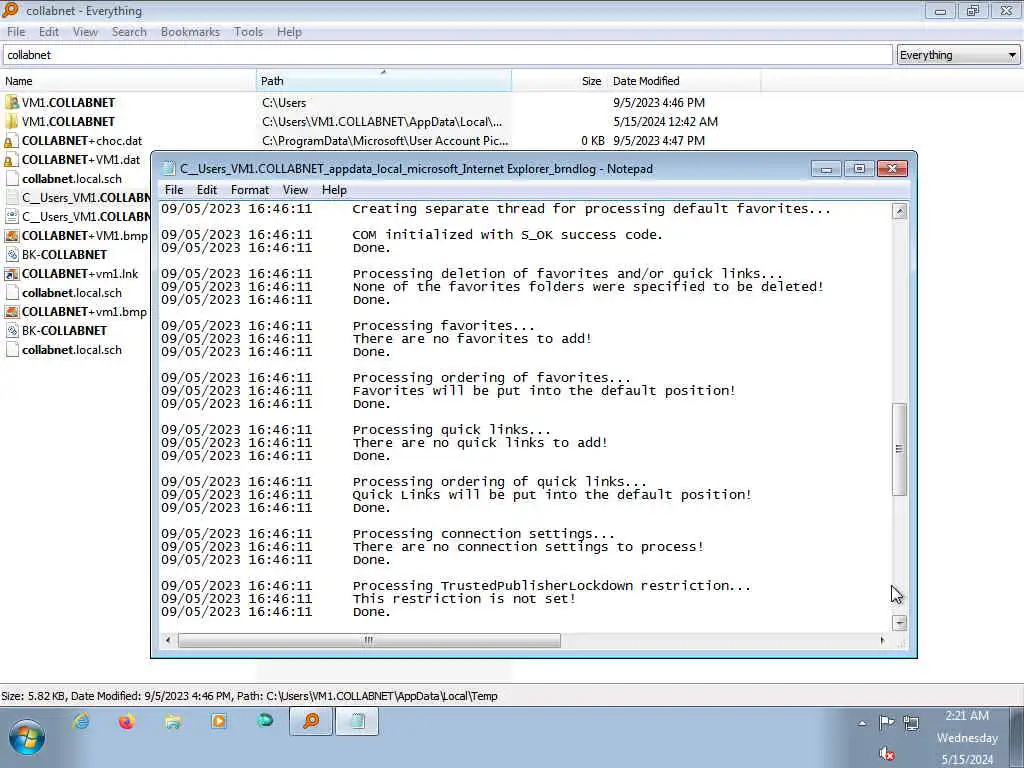The height and width of the screenshot is (768, 1024).
Task: Select folder icon of VM1.COLLABNET in C:\Users
Action: coord(11,103)
